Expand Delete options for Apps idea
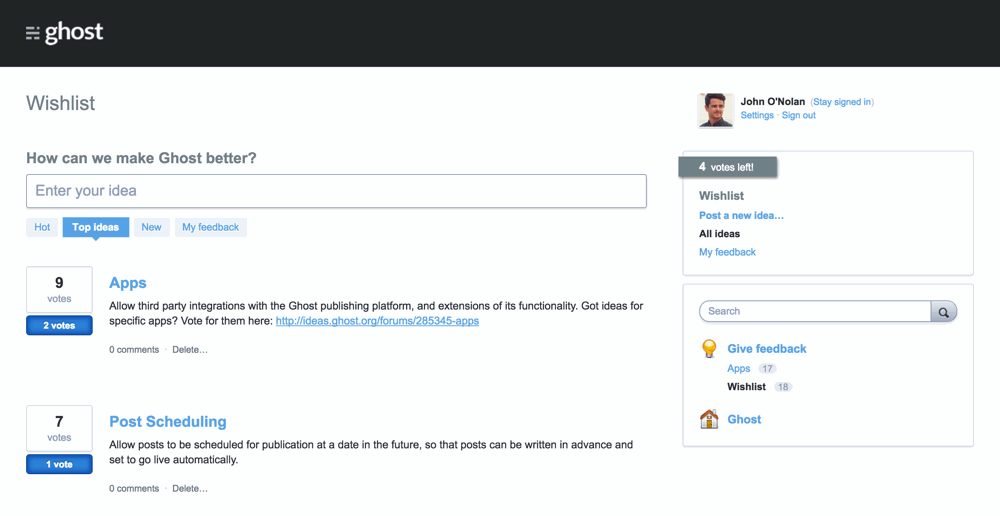The height and width of the screenshot is (516, 1000). [x=190, y=350]
